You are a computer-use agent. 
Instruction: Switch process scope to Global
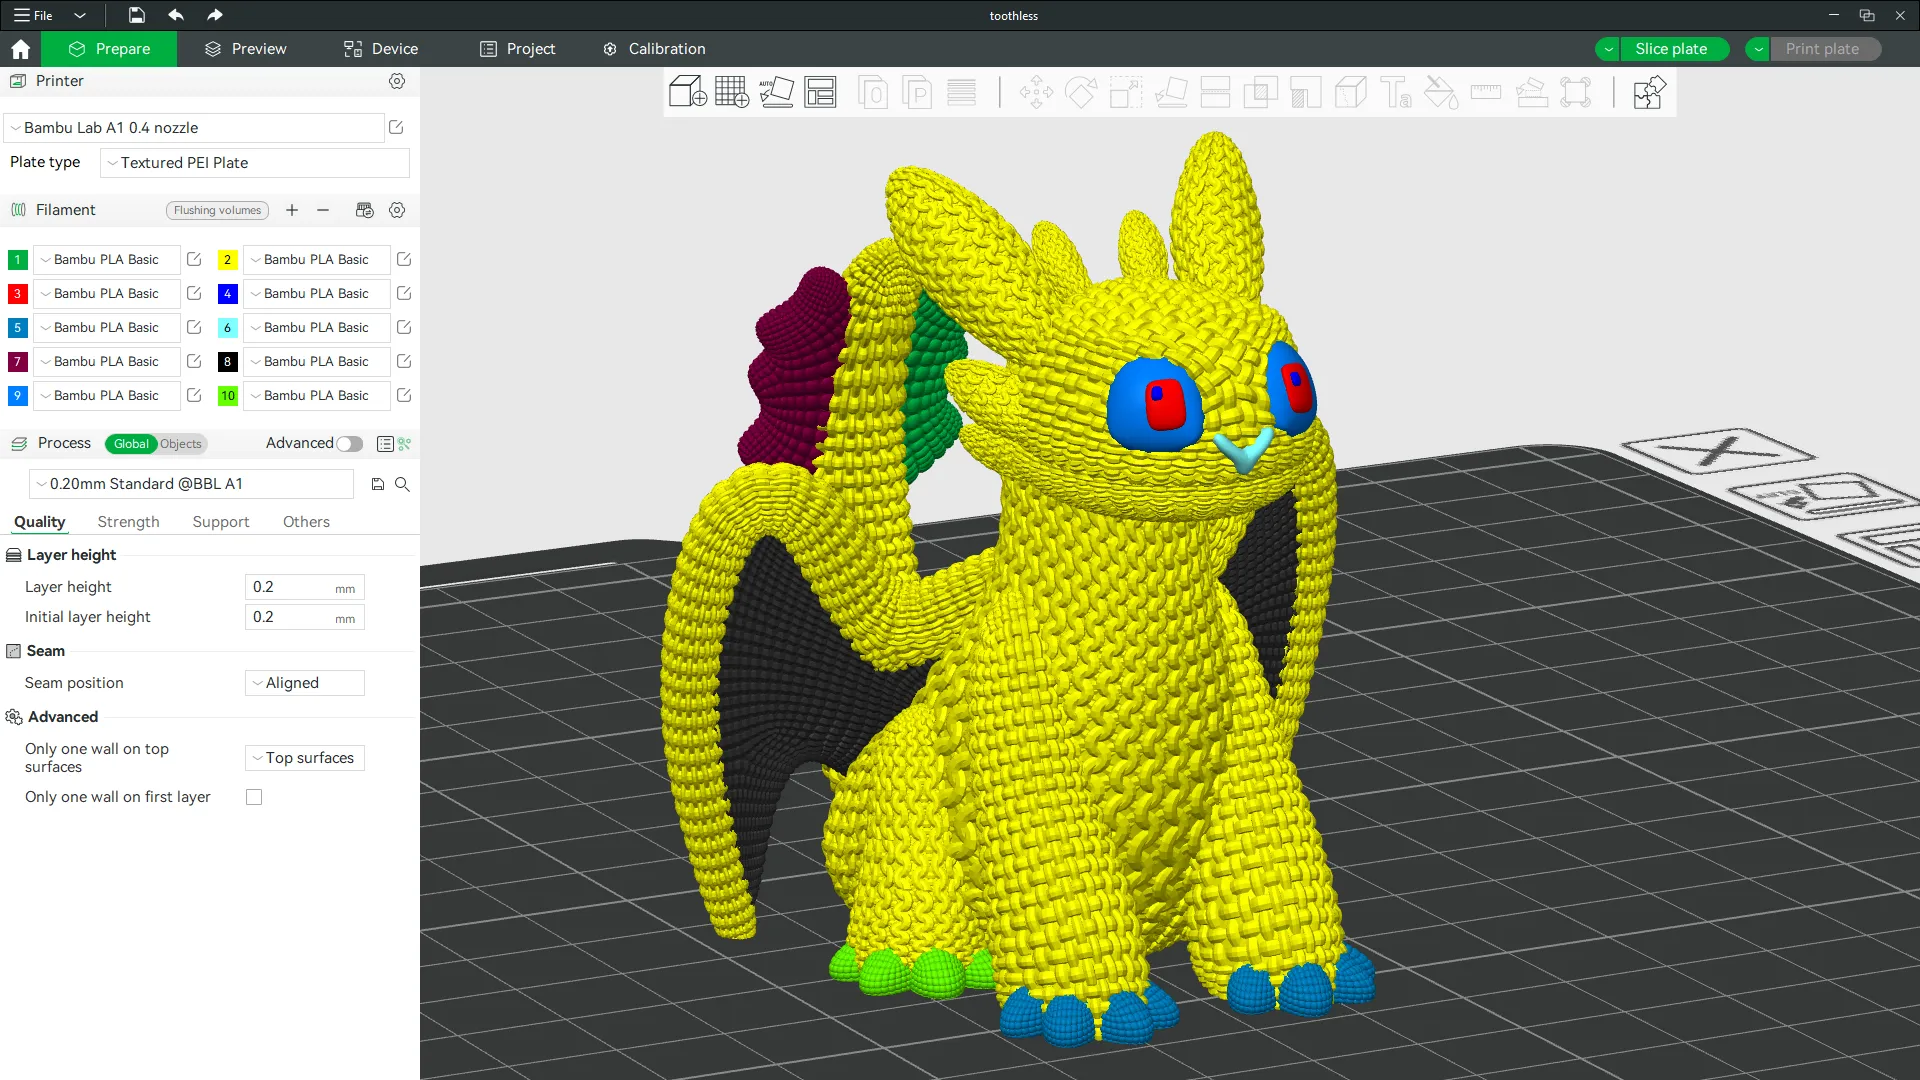131,444
